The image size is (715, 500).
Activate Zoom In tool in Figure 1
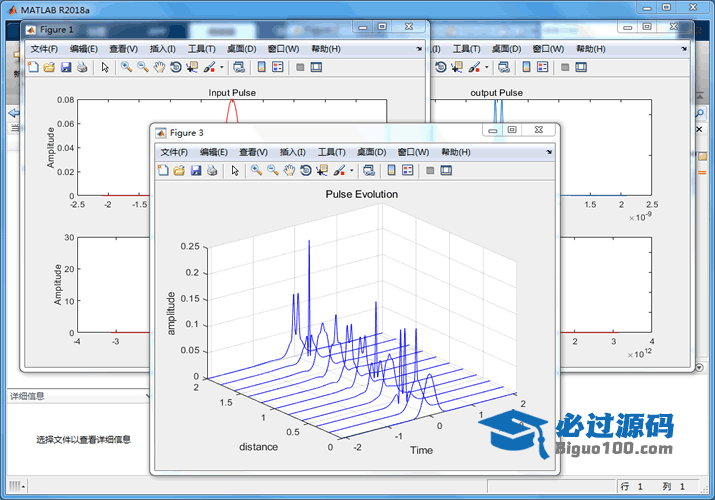pyautogui.click(x=126, y=67)
